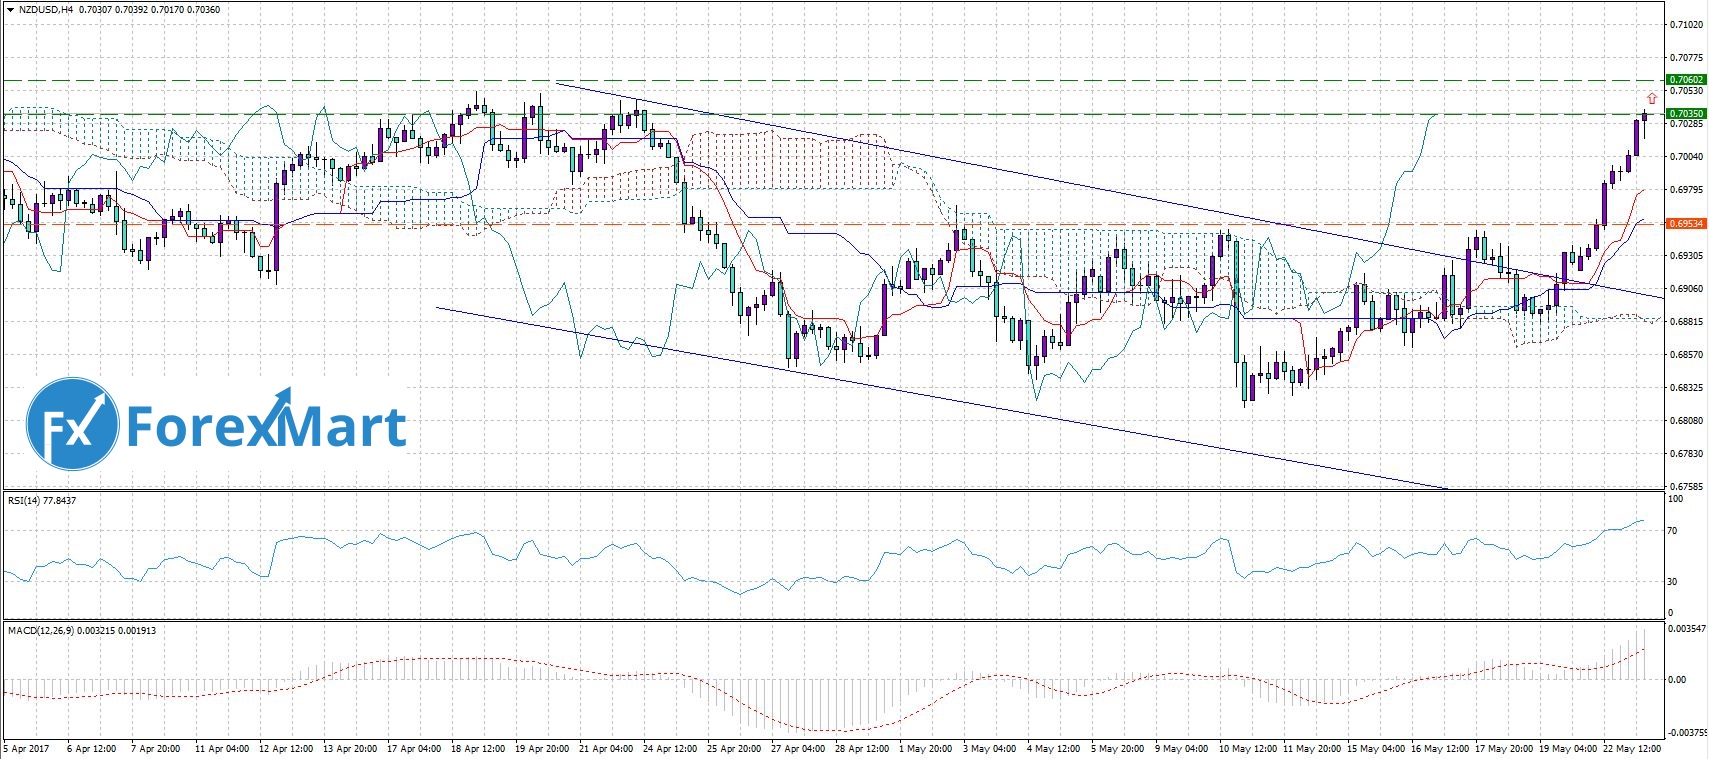Click the 0.69060 price axis label
The image size is (1709, 759).
(1686, 289)
